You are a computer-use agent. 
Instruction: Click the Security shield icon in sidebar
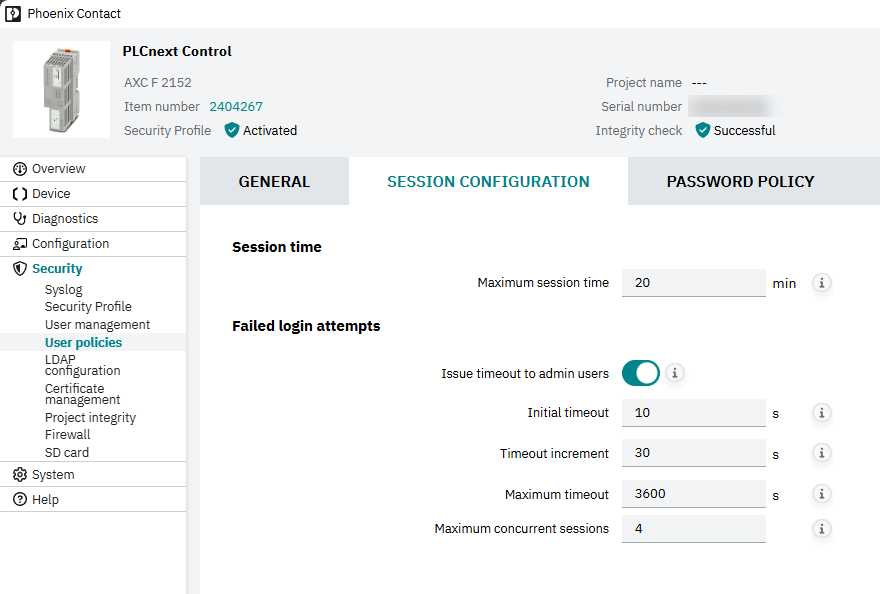click(20, 268)
